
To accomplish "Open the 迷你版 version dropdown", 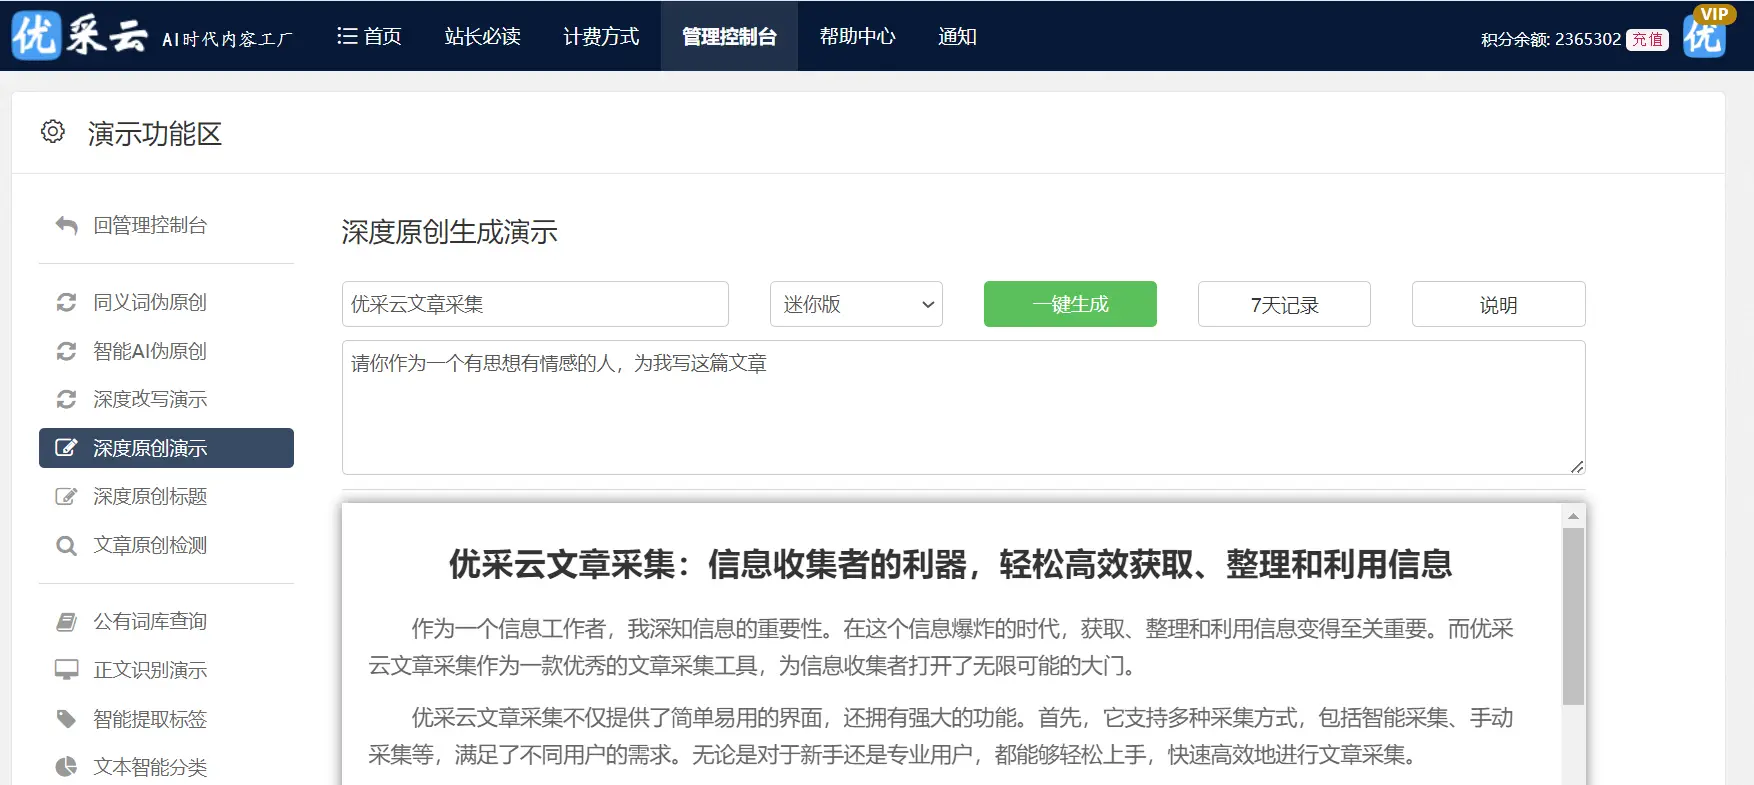I will point(856,304).
